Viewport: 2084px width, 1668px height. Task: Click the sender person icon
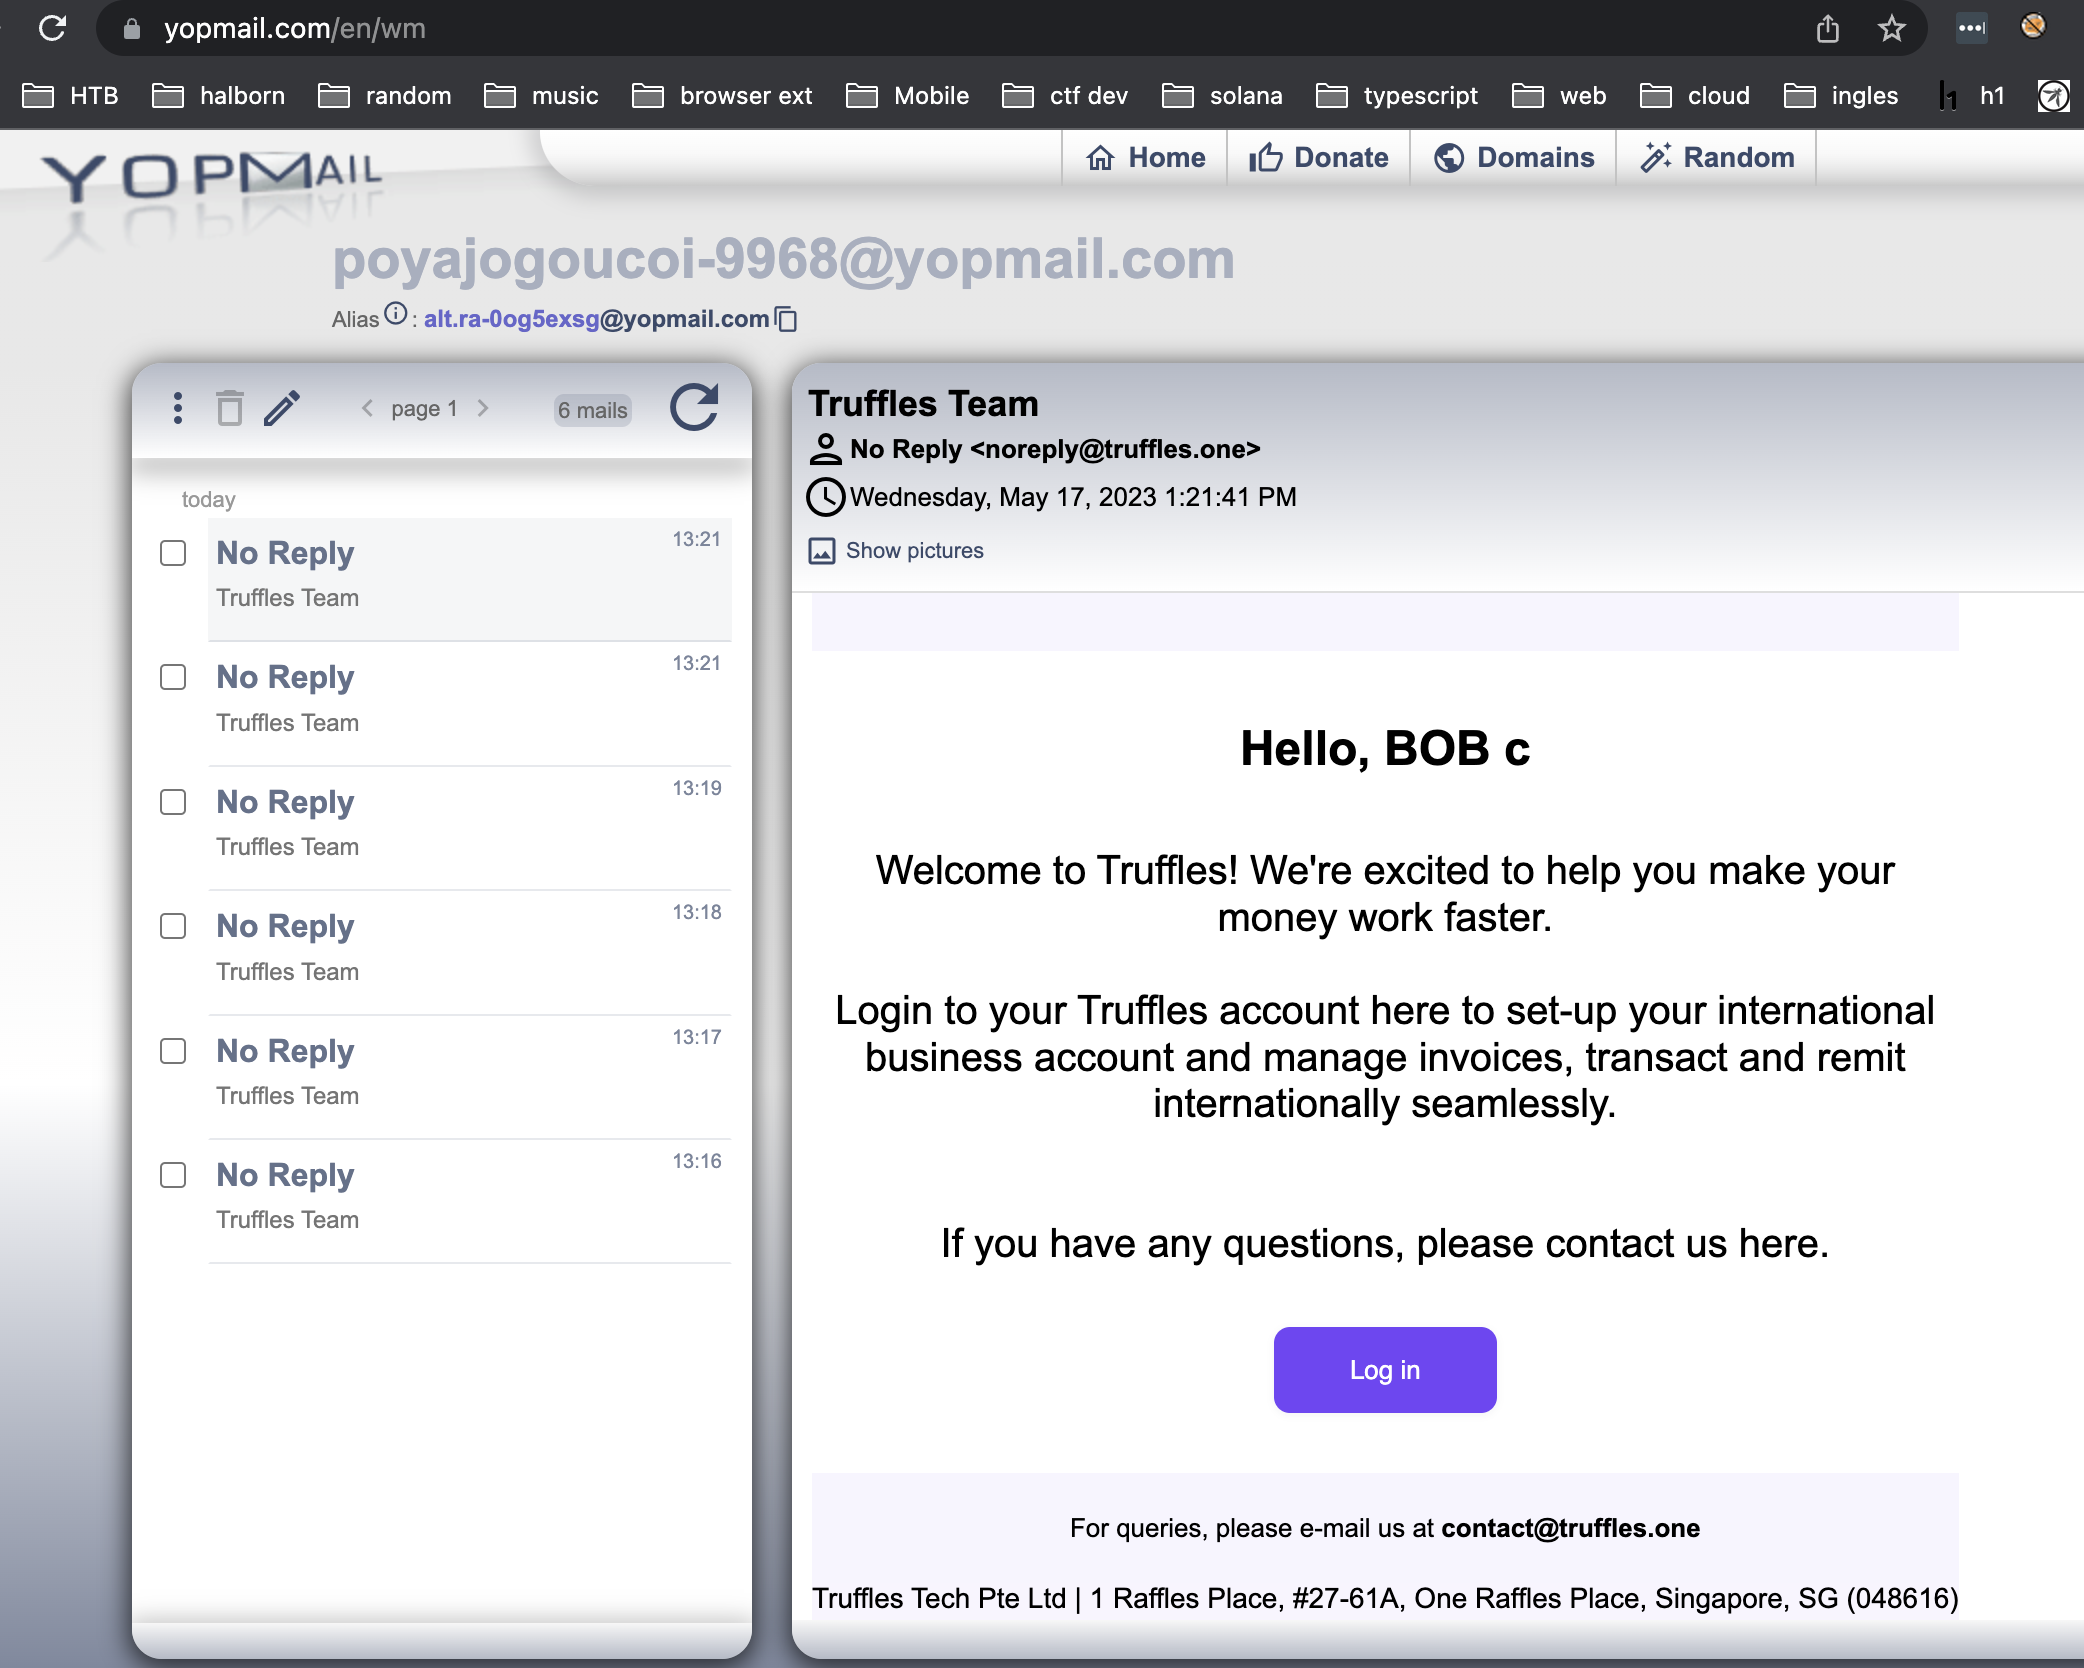click(825, 450)
